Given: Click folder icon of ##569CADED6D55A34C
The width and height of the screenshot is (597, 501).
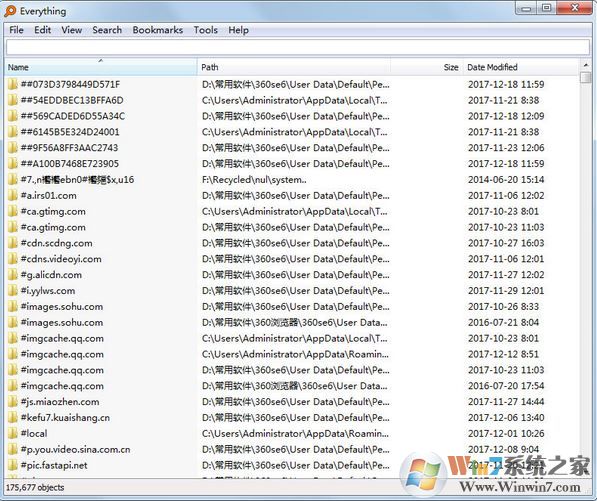Looking at the screenshot, I should tap(13, 116).
